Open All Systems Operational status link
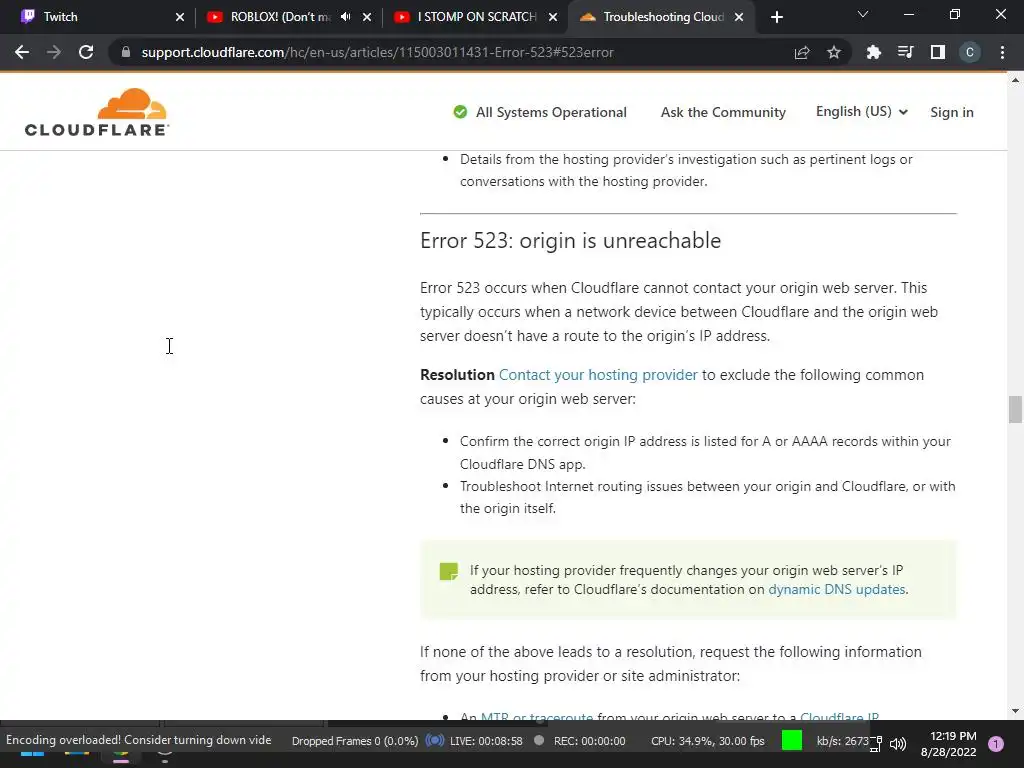The height and width of the screenshot is (768, 1024). pyautogui.click(x=551, y=112)
